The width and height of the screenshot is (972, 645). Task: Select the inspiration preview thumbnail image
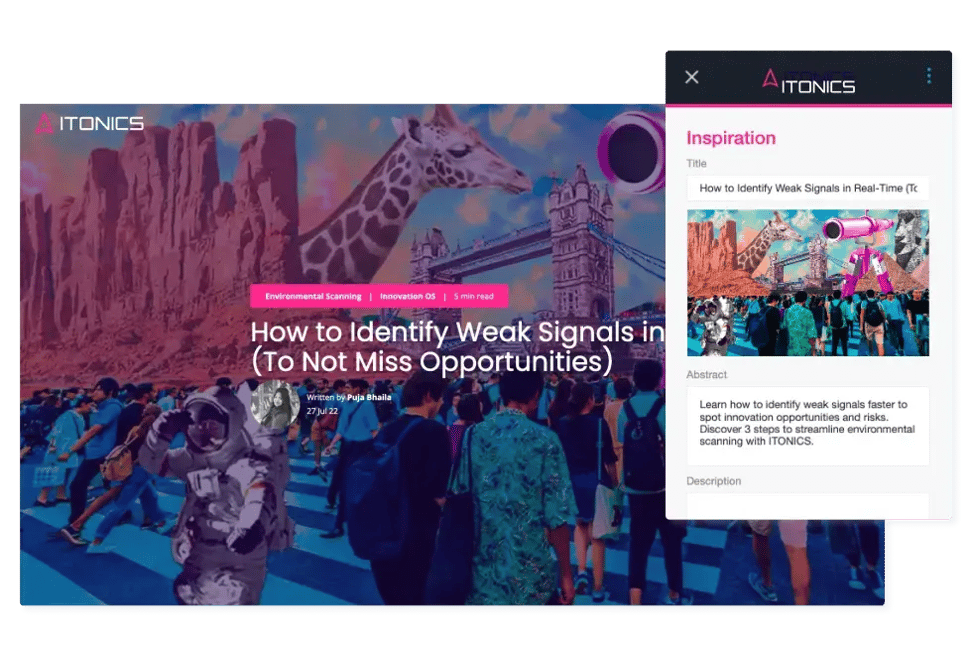[807, 282]
